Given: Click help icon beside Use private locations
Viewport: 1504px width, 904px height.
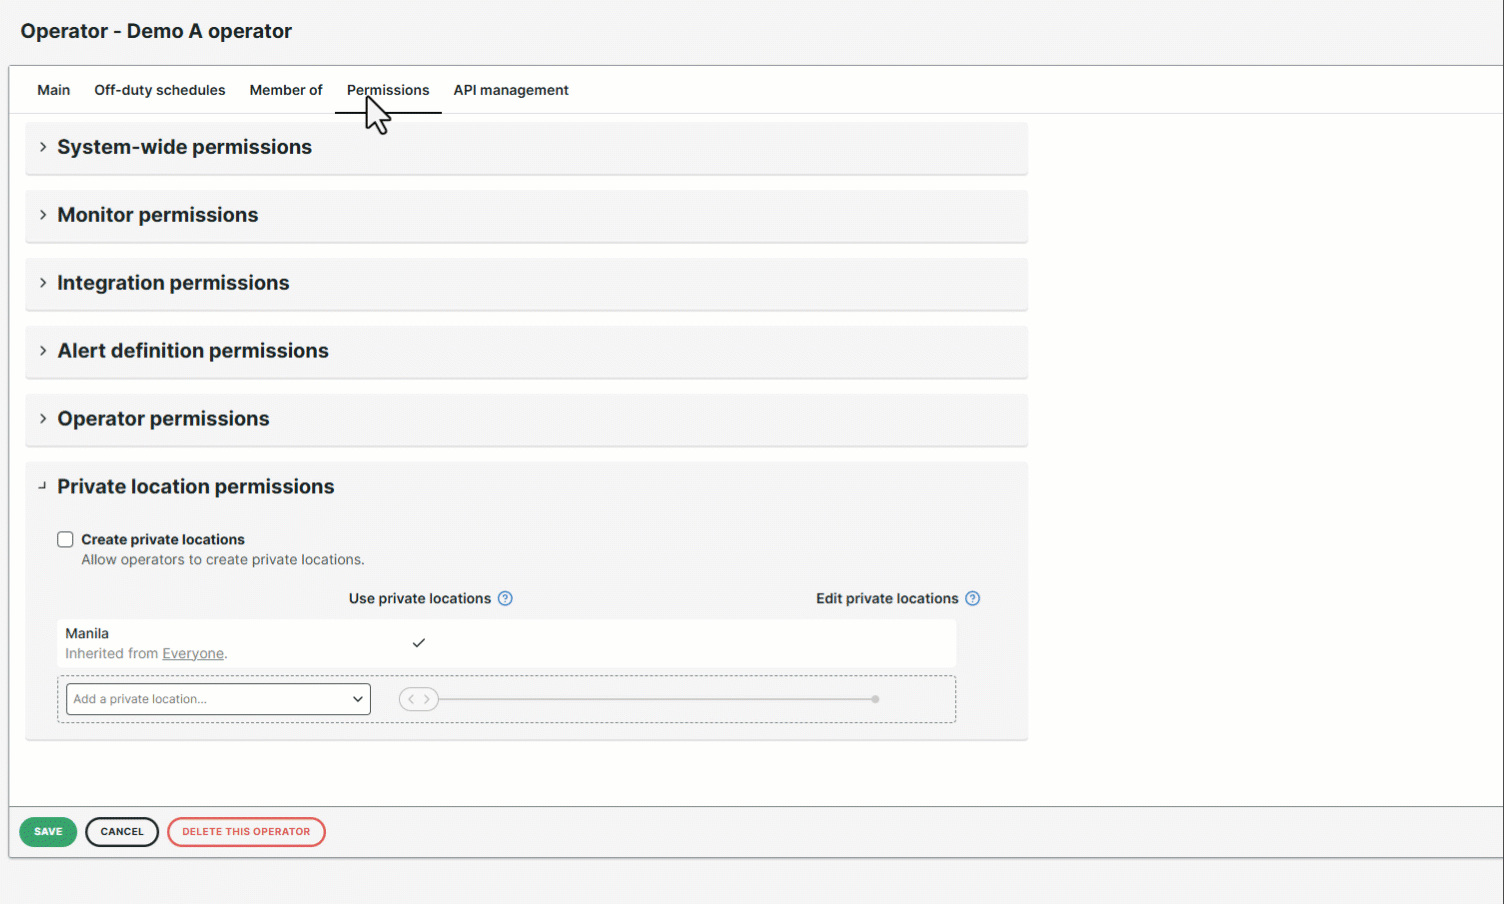Looking at the screenshot, I should (x=505, y=598).
